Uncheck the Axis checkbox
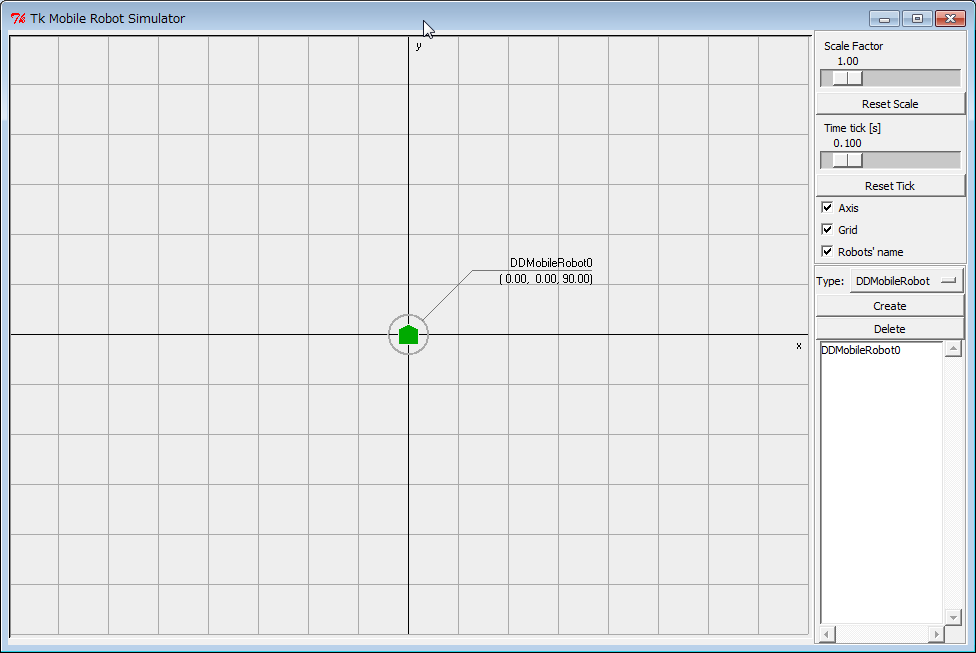 point(827,208)
